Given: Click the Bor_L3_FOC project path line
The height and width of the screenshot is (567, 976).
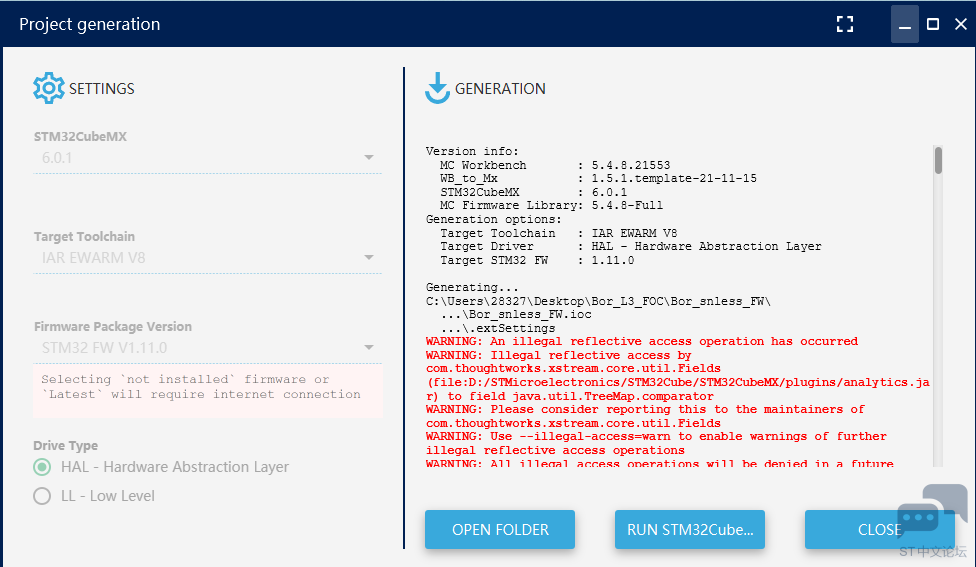Looking at the screenshot, I should tap(598, 301).
